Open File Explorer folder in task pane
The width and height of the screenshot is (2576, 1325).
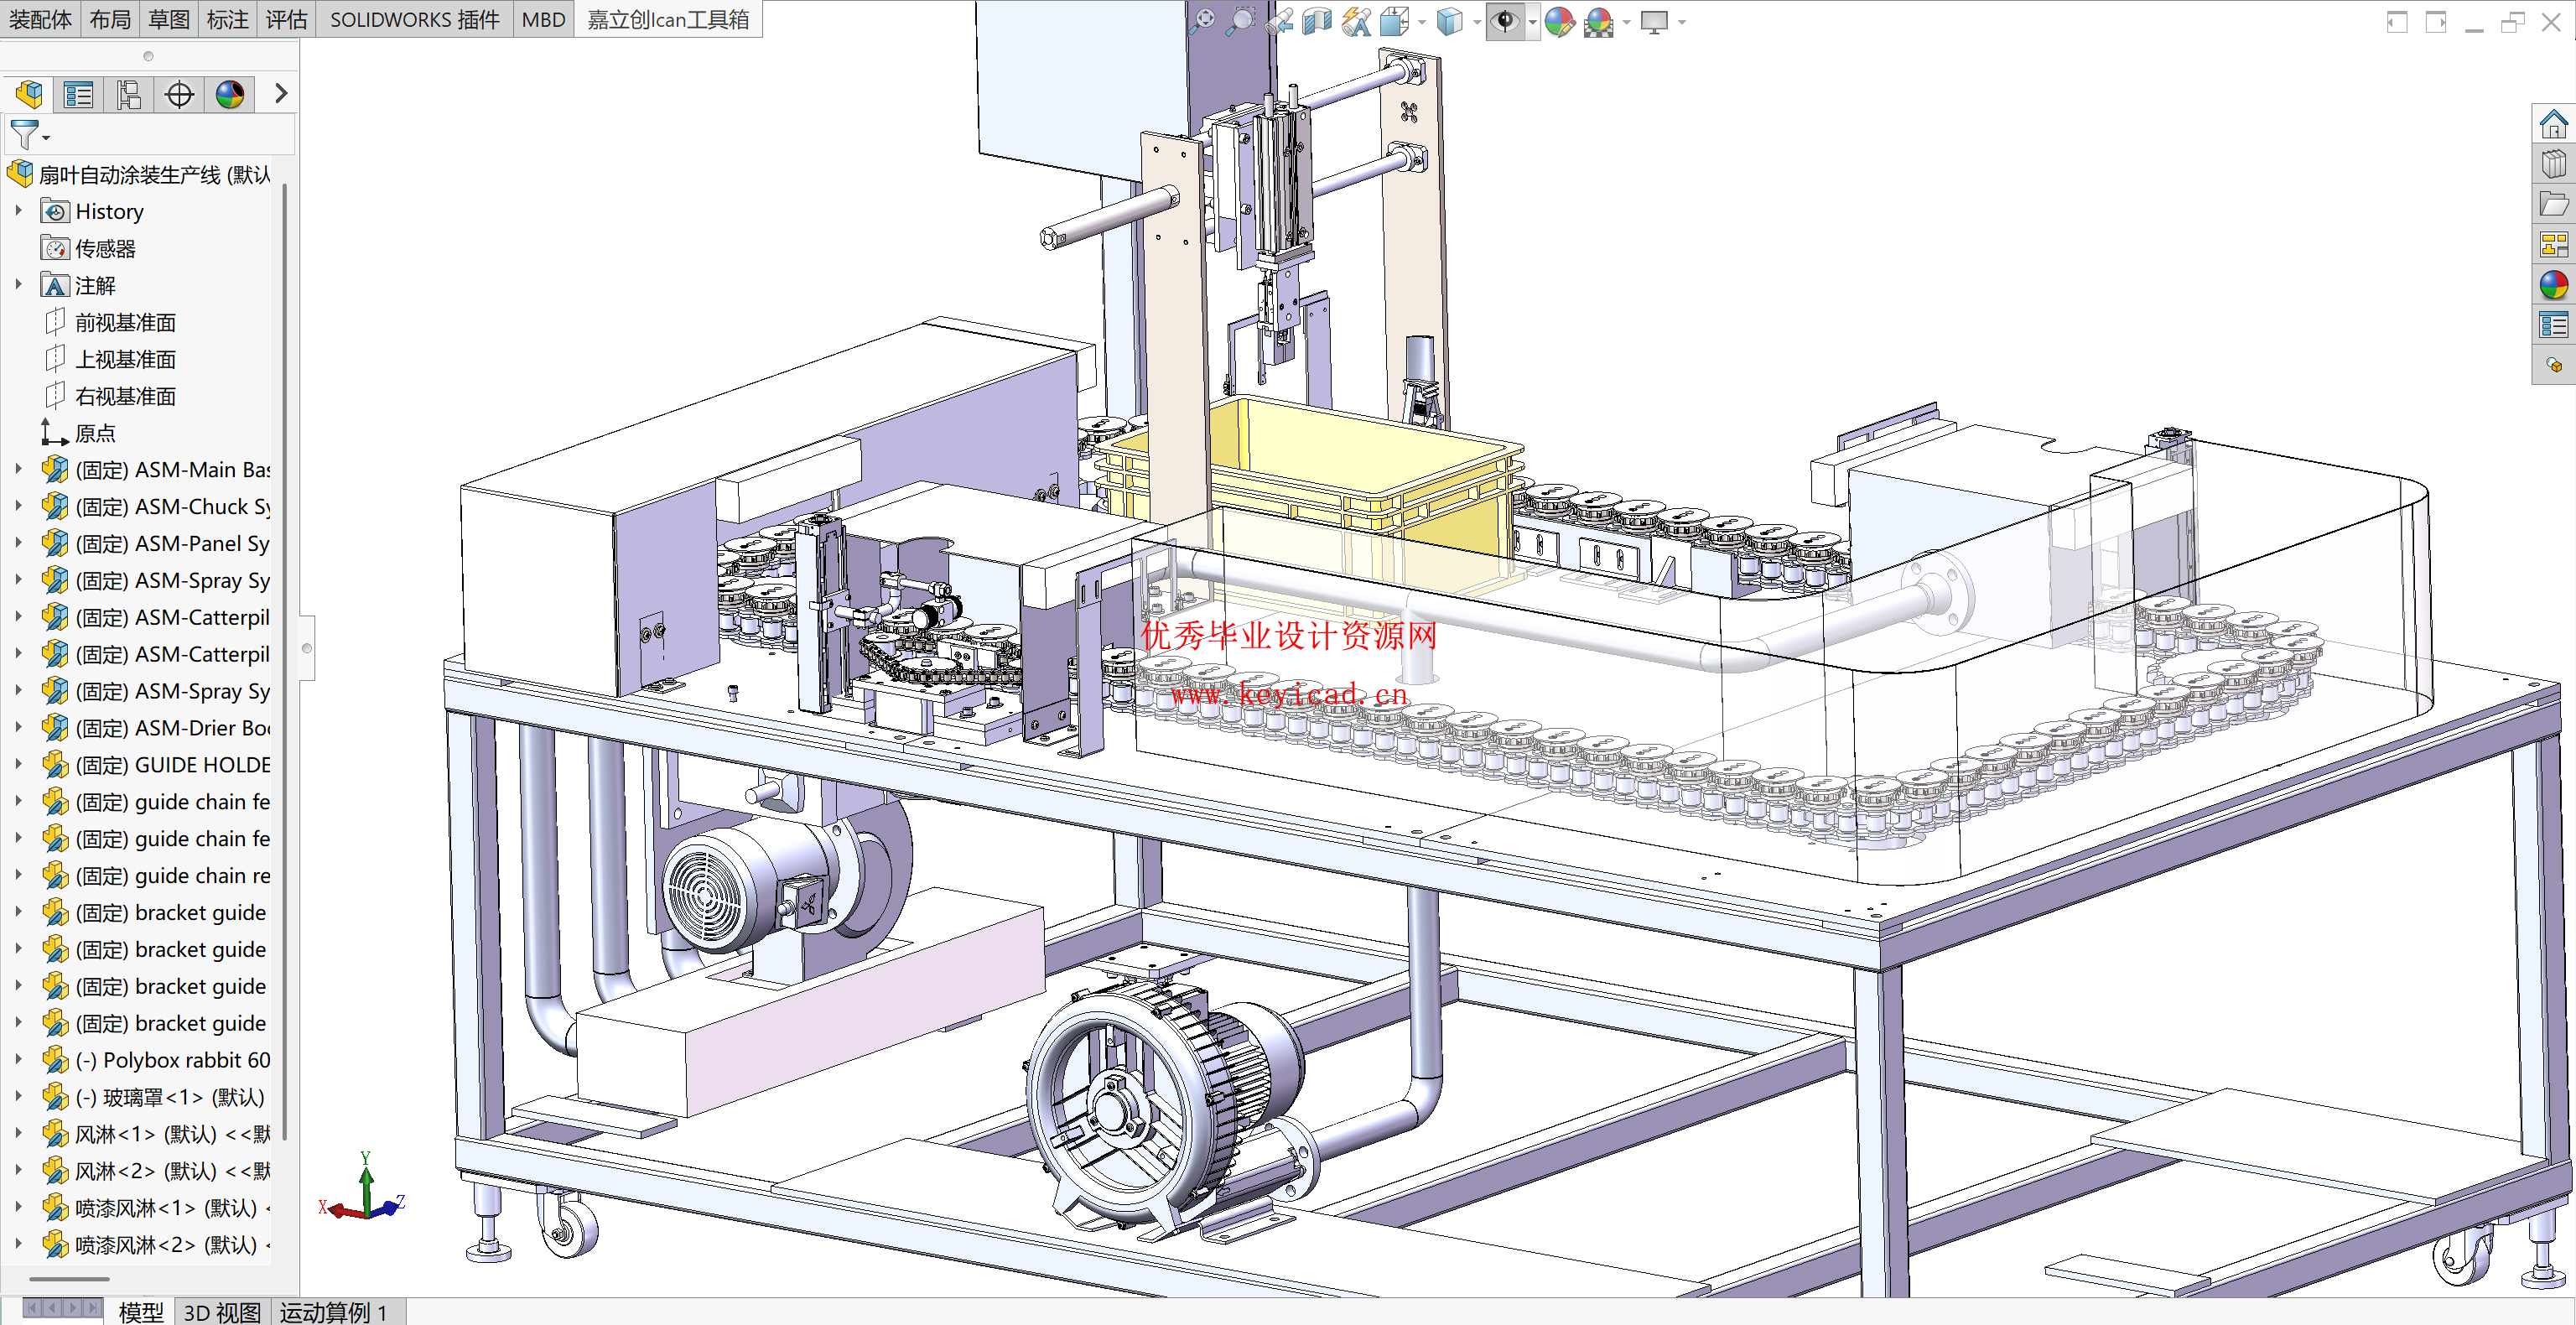coord(2553,204)
